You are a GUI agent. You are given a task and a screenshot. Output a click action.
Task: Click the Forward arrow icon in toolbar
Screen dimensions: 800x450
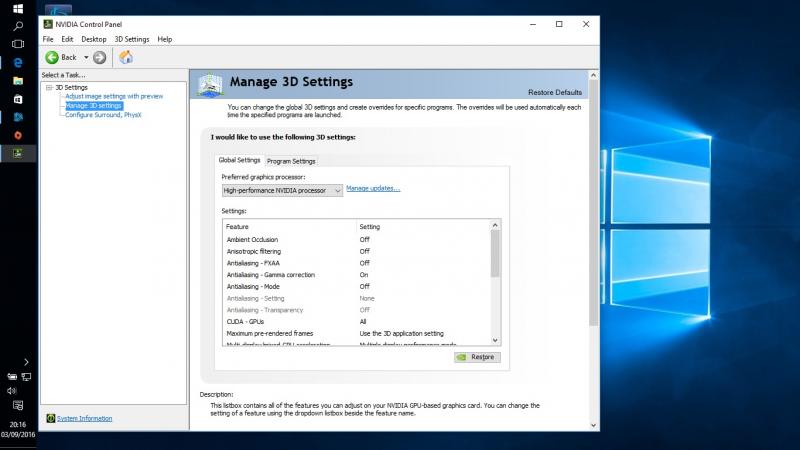click(100, 57)
